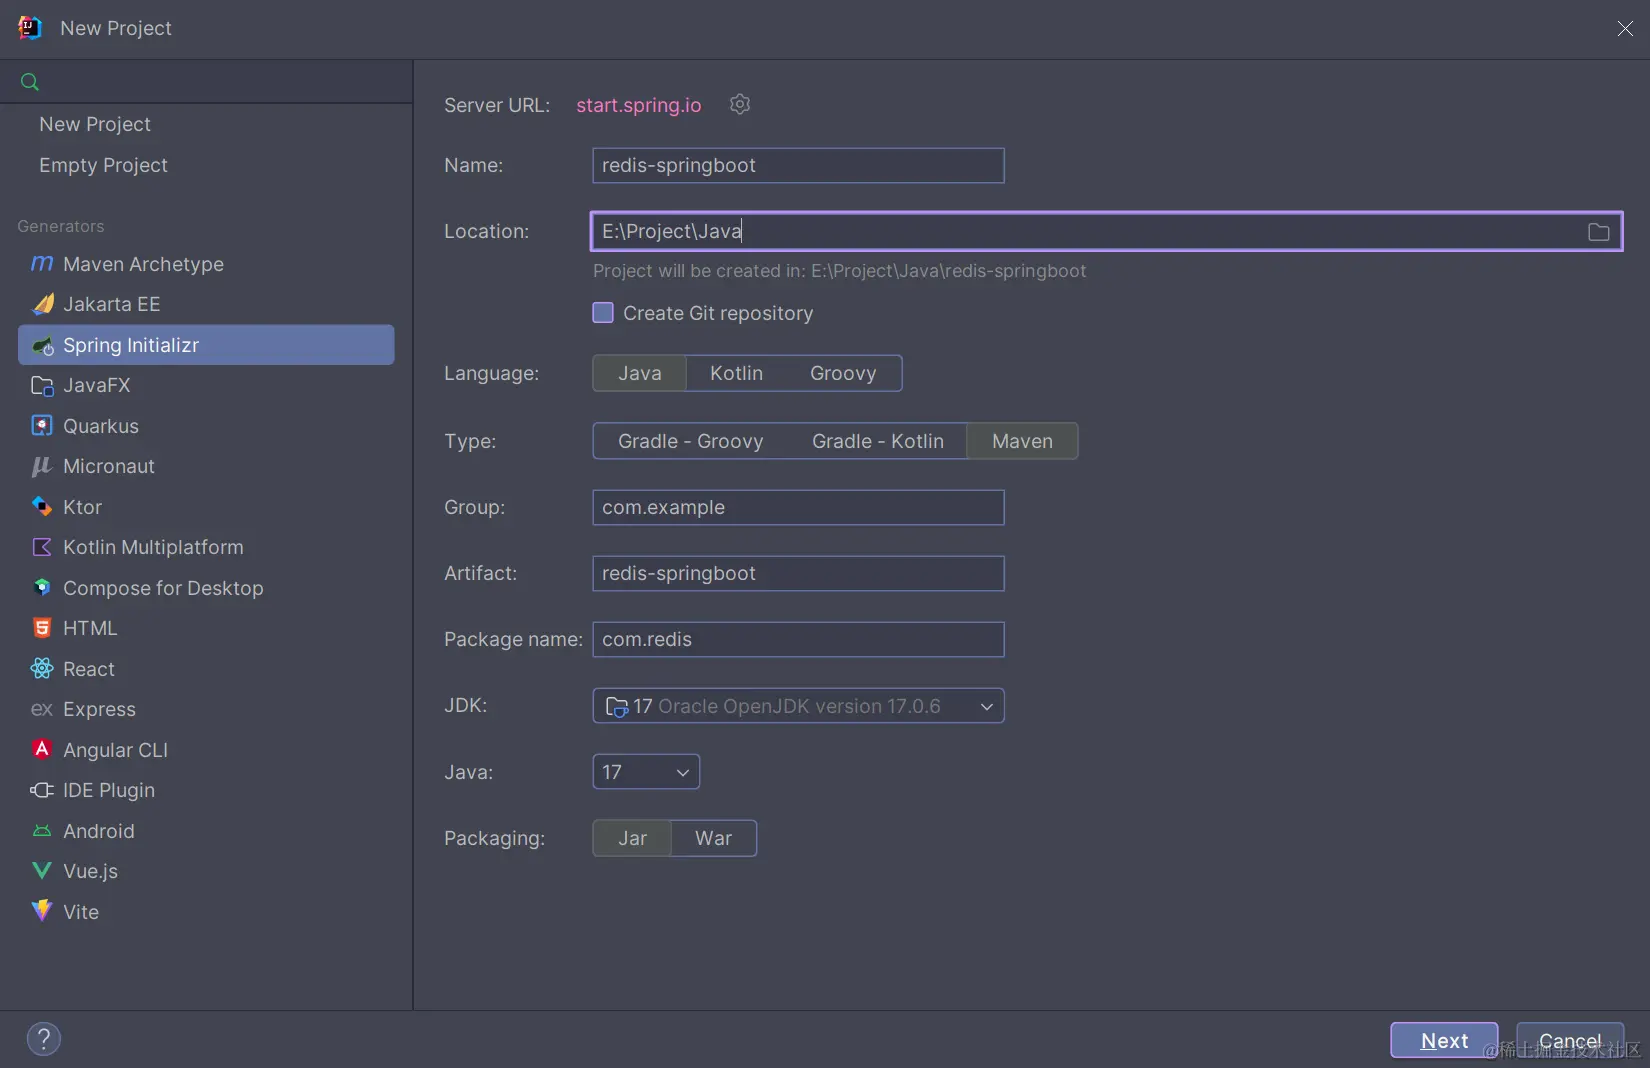
Task: Click the Cancel button
Action: [1570, 1040]
